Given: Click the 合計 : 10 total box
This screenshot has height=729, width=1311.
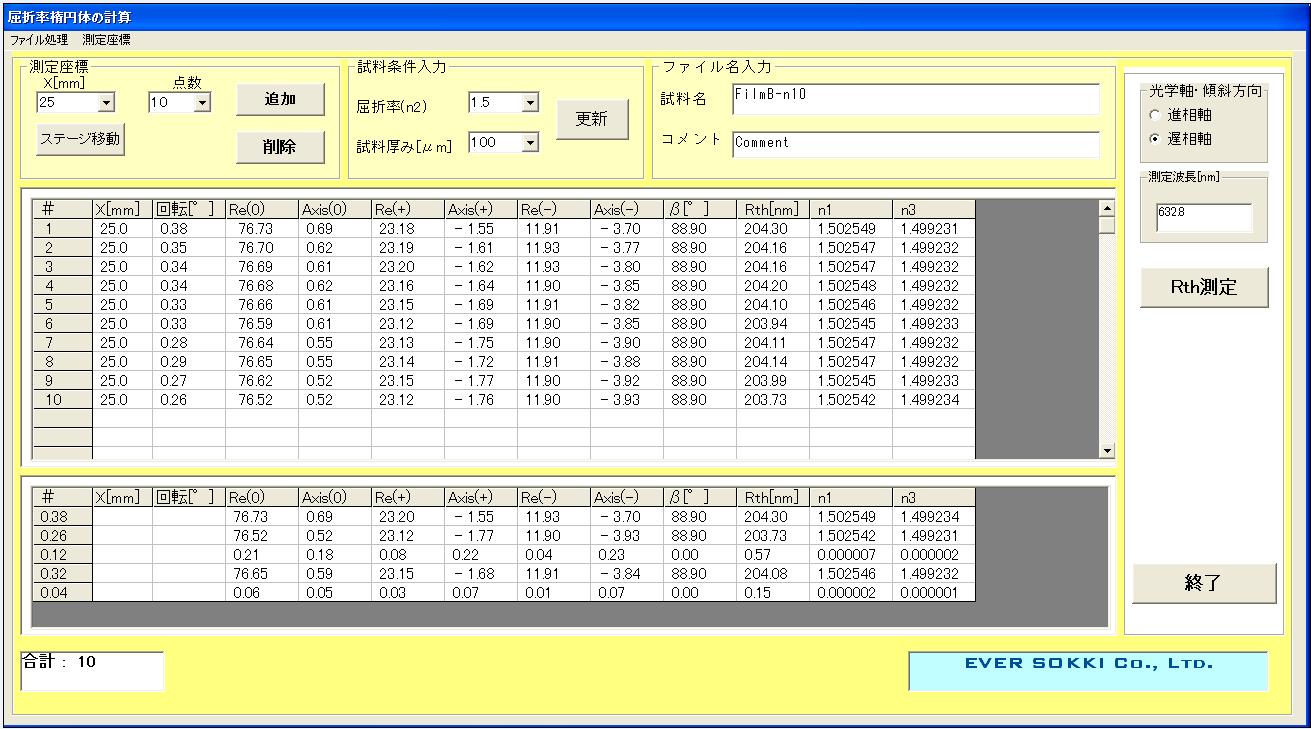Looking at the screenshot, I should (92, 671).
